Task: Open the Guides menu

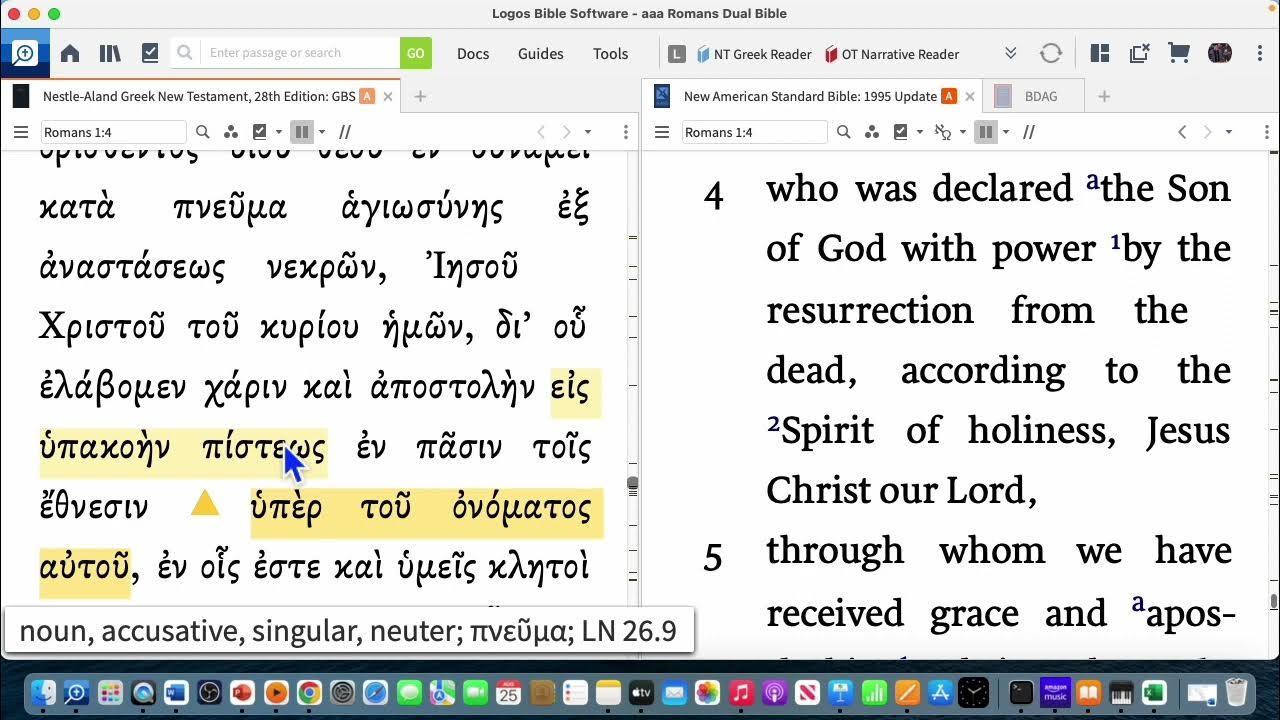Action: click(541, 54)
